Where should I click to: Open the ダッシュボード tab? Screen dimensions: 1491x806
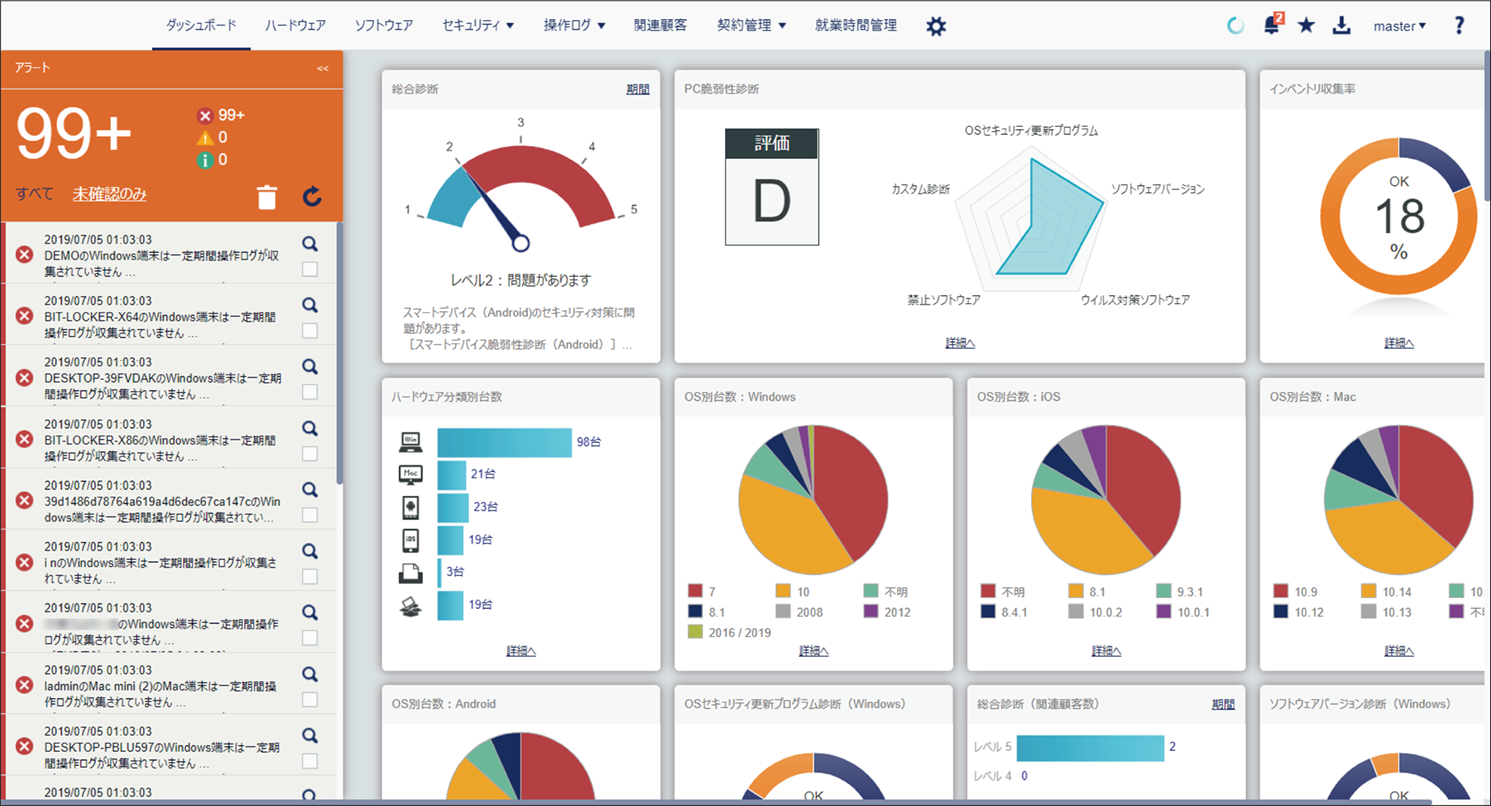pyautogui.click(x=202, y=26)
